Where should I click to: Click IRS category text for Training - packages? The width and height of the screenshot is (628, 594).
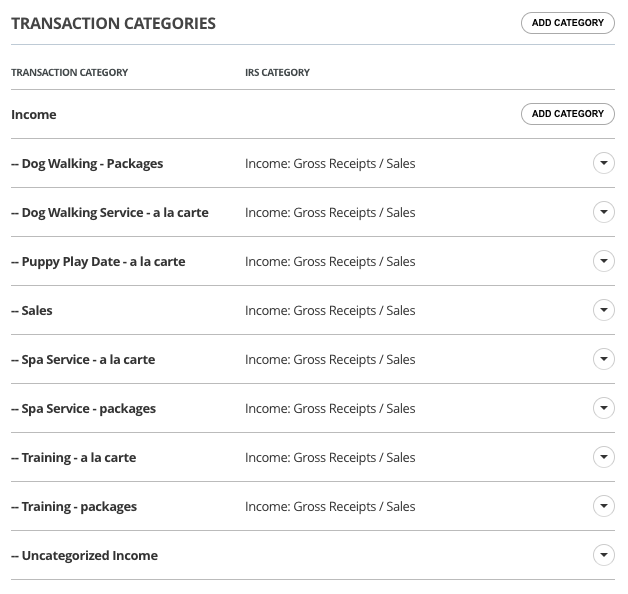(330, 506)
